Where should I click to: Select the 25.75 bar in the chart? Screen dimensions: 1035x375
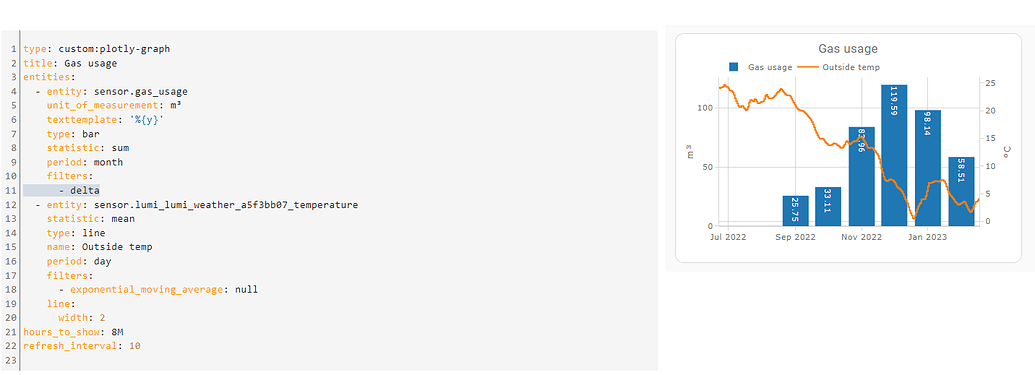795,211
